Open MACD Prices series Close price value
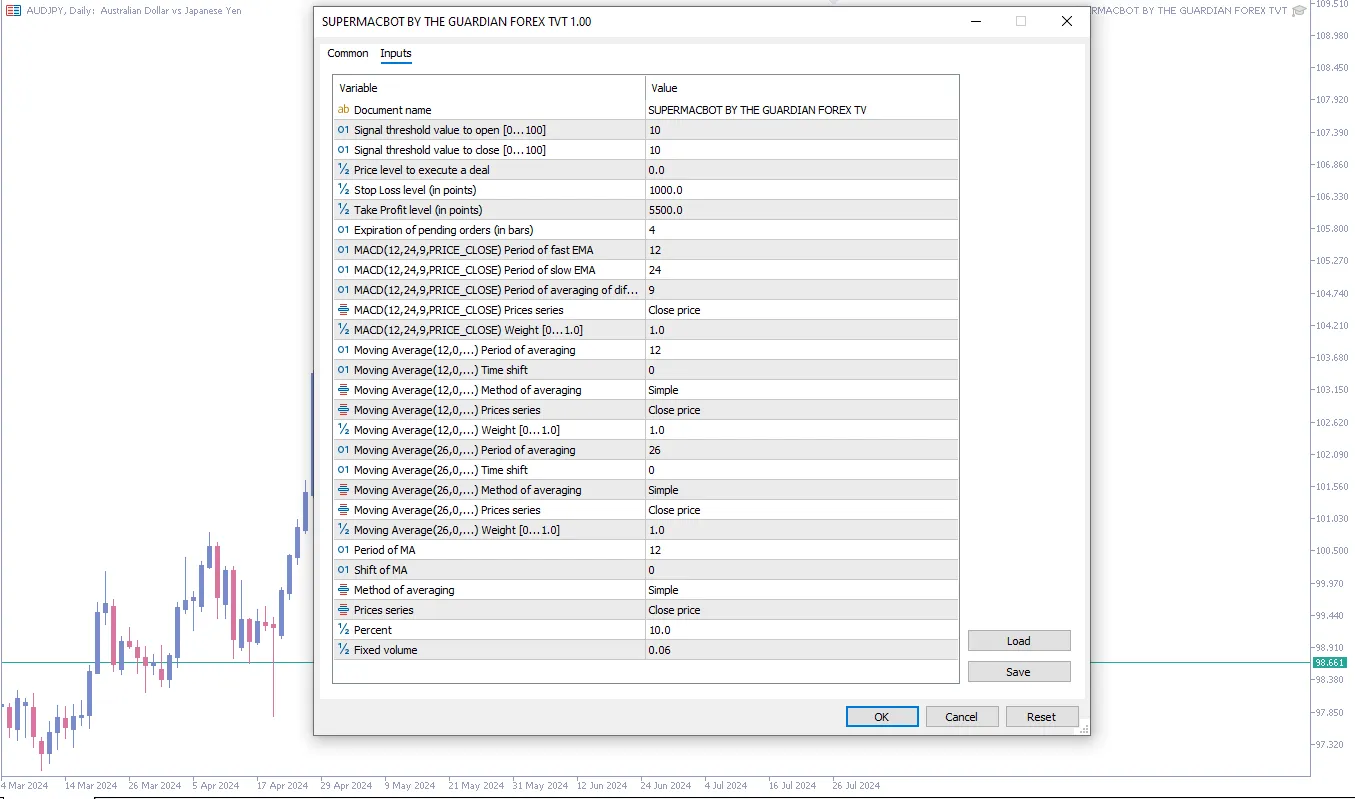This screenshot has height=799, width=1355. click(x=801, y=310)
